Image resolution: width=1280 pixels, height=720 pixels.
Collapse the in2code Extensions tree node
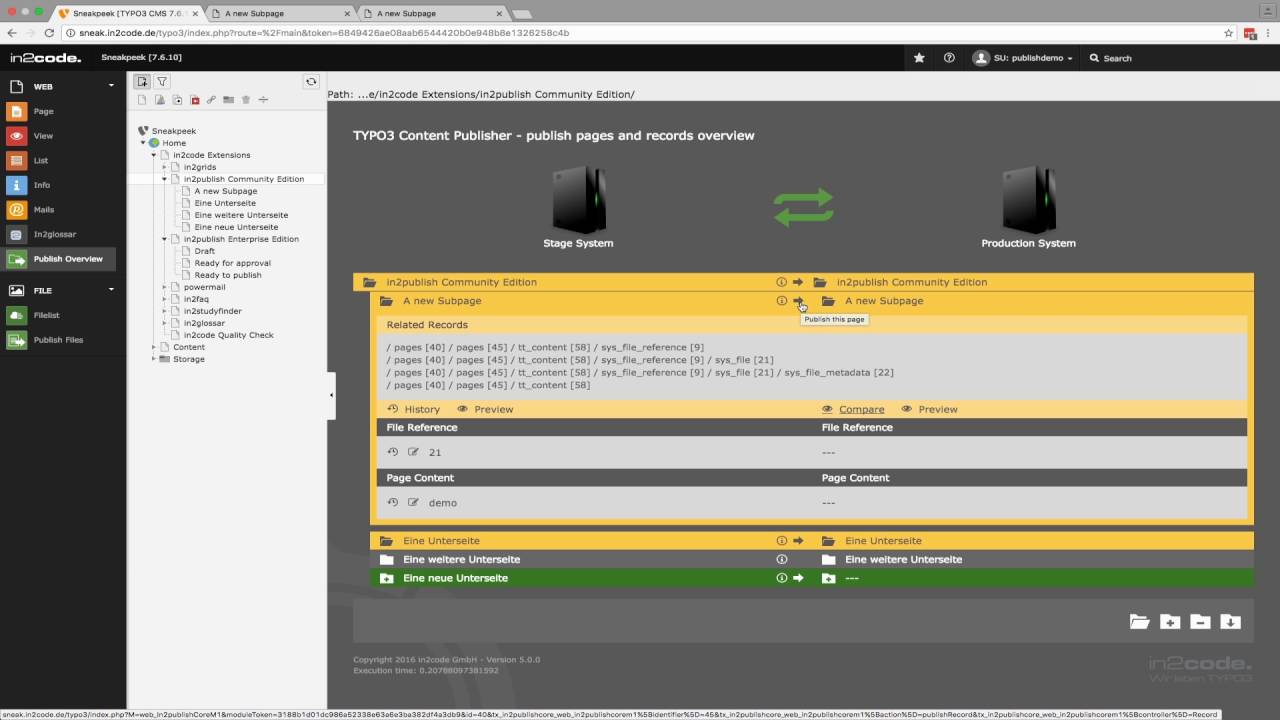[x=154, y=155]
